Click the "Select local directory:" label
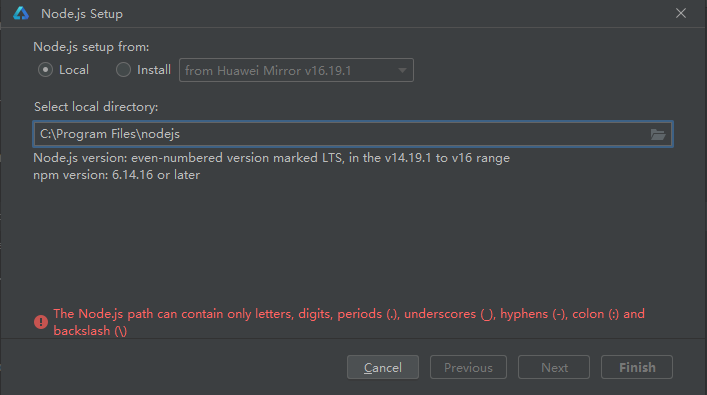Viewport: 707px width, 395px height. tap(96, 107)
